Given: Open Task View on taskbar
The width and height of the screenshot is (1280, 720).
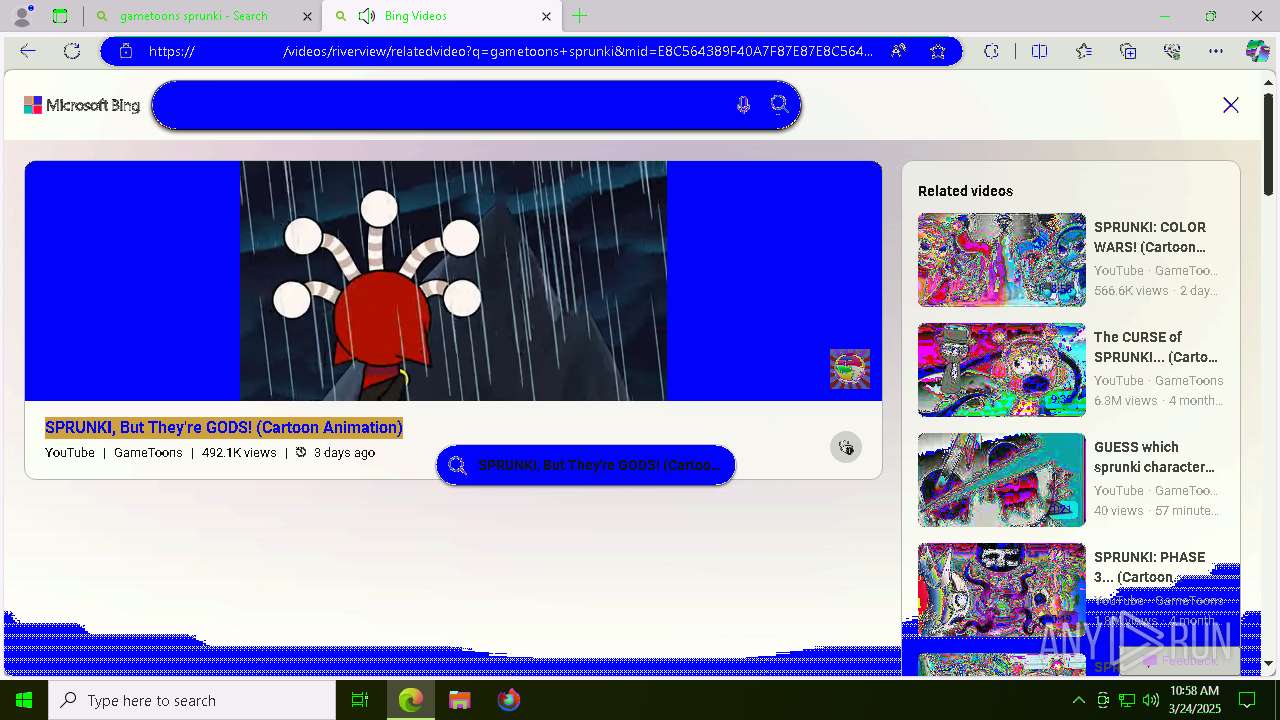Looking at the screenshot, I should pyautogui.click(x=360, y=700).
